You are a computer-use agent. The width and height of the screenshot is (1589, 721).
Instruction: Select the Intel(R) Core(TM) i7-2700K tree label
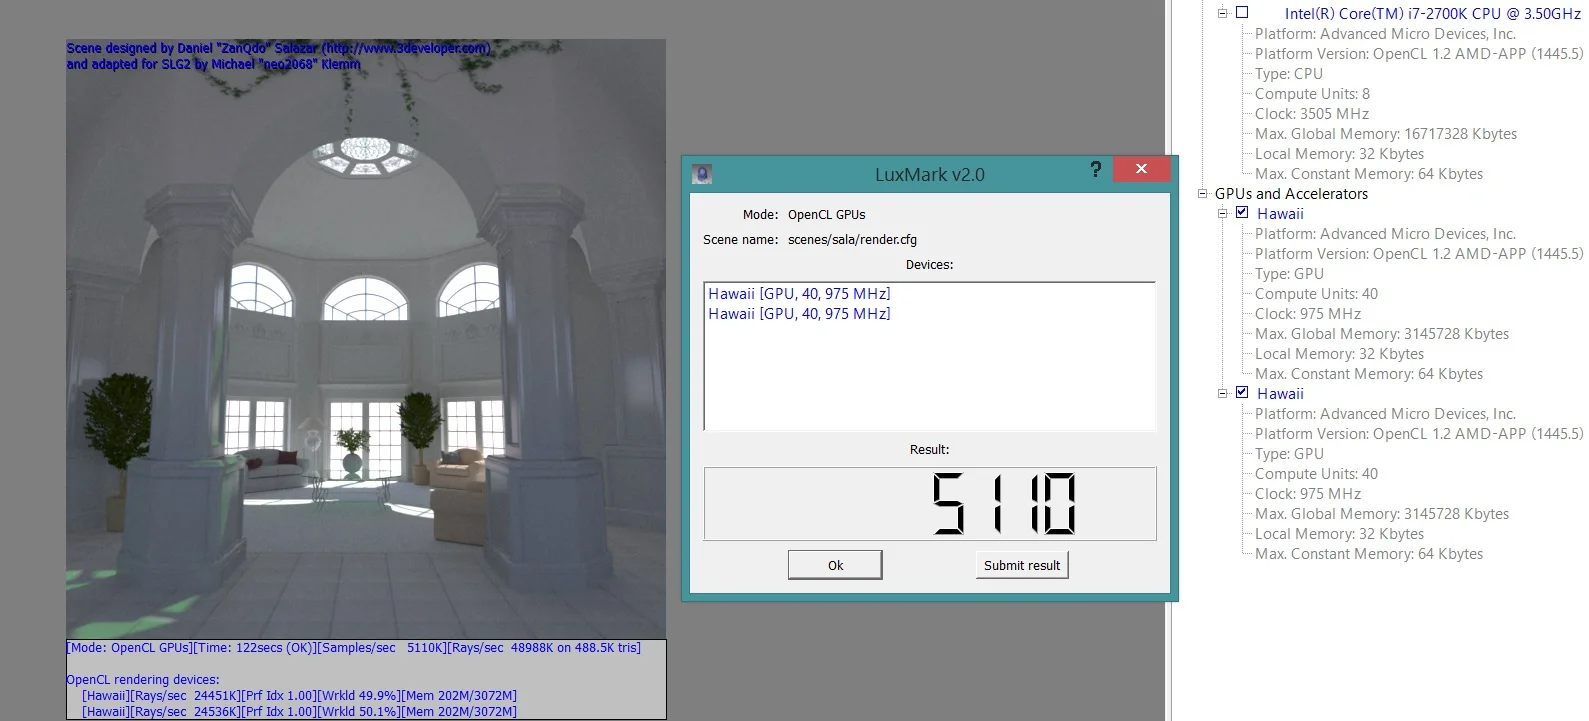1433,13
